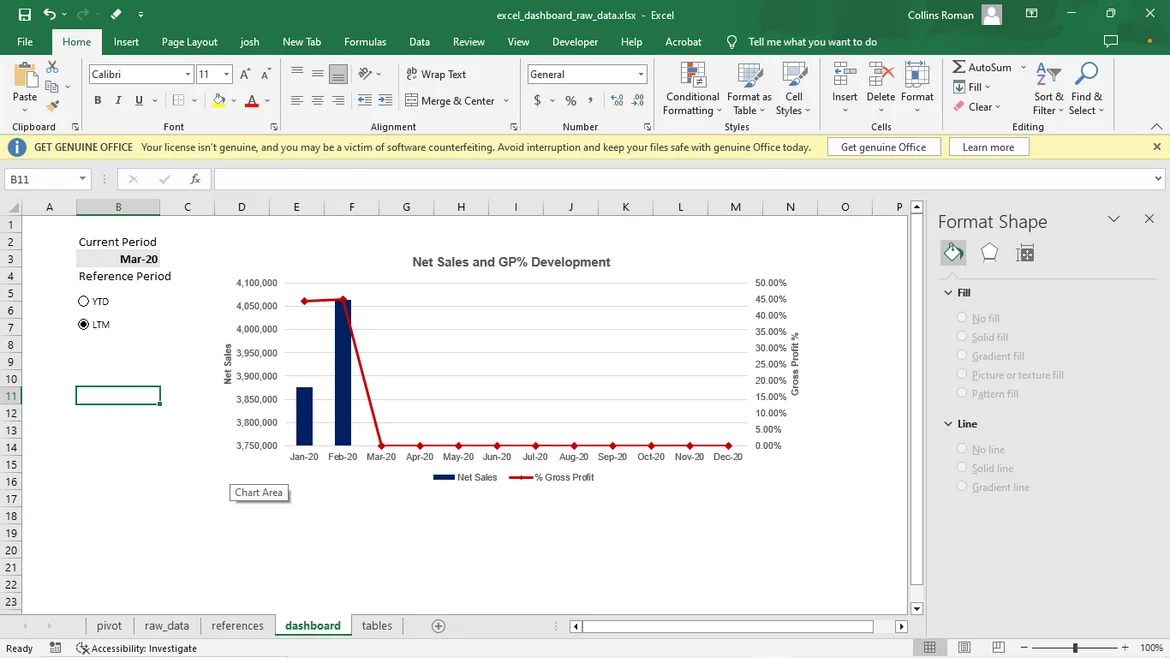Click the Fill & Line paint bucket icon

click(x=953, y=253)
